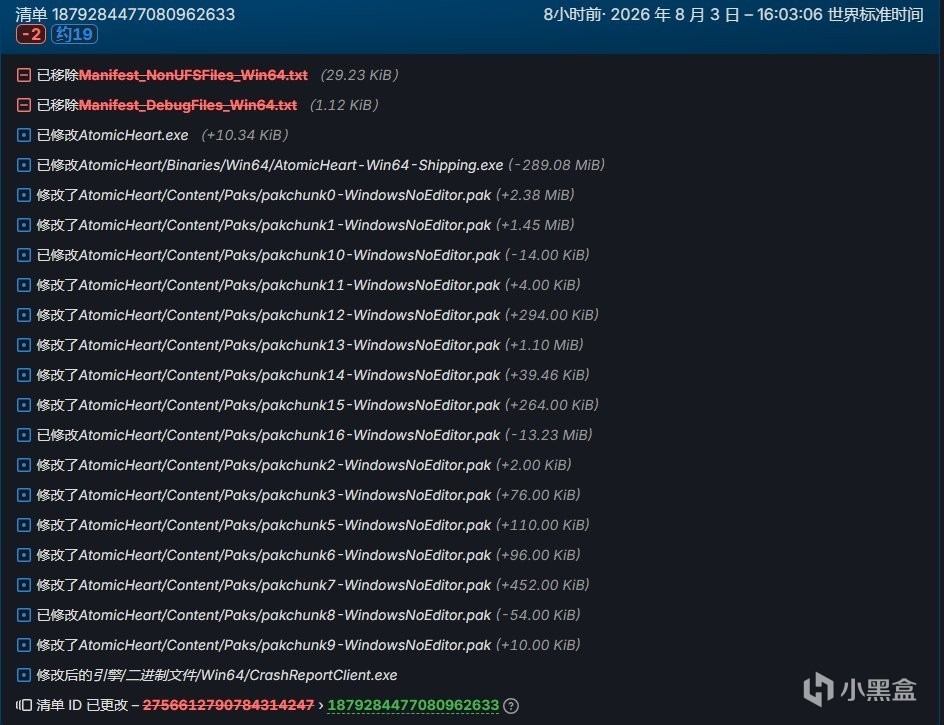Screen dimensions: 944x725
Task: Click modified icon beside pakchunk16-WindowsNoEditor.pak
Action: click(x=24, y=435)
